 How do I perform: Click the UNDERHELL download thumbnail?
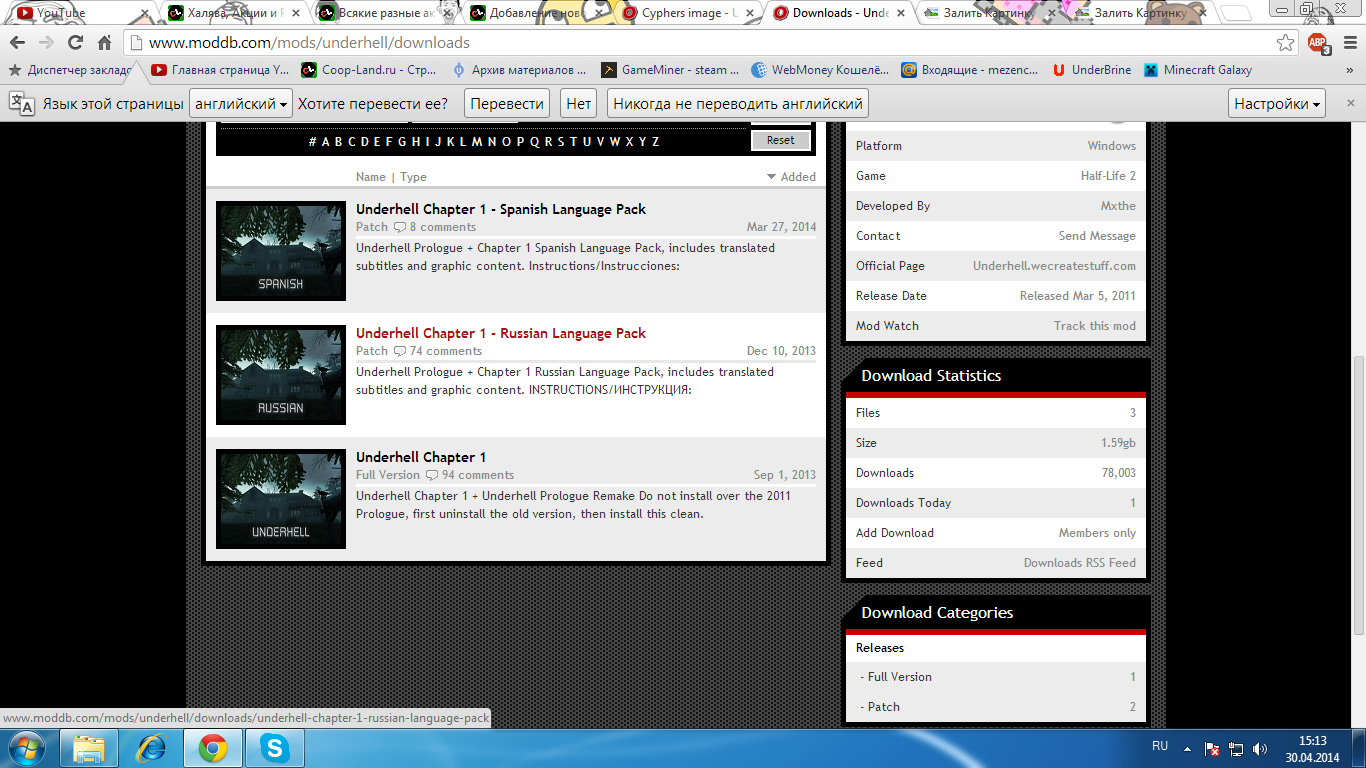(281, 499)
